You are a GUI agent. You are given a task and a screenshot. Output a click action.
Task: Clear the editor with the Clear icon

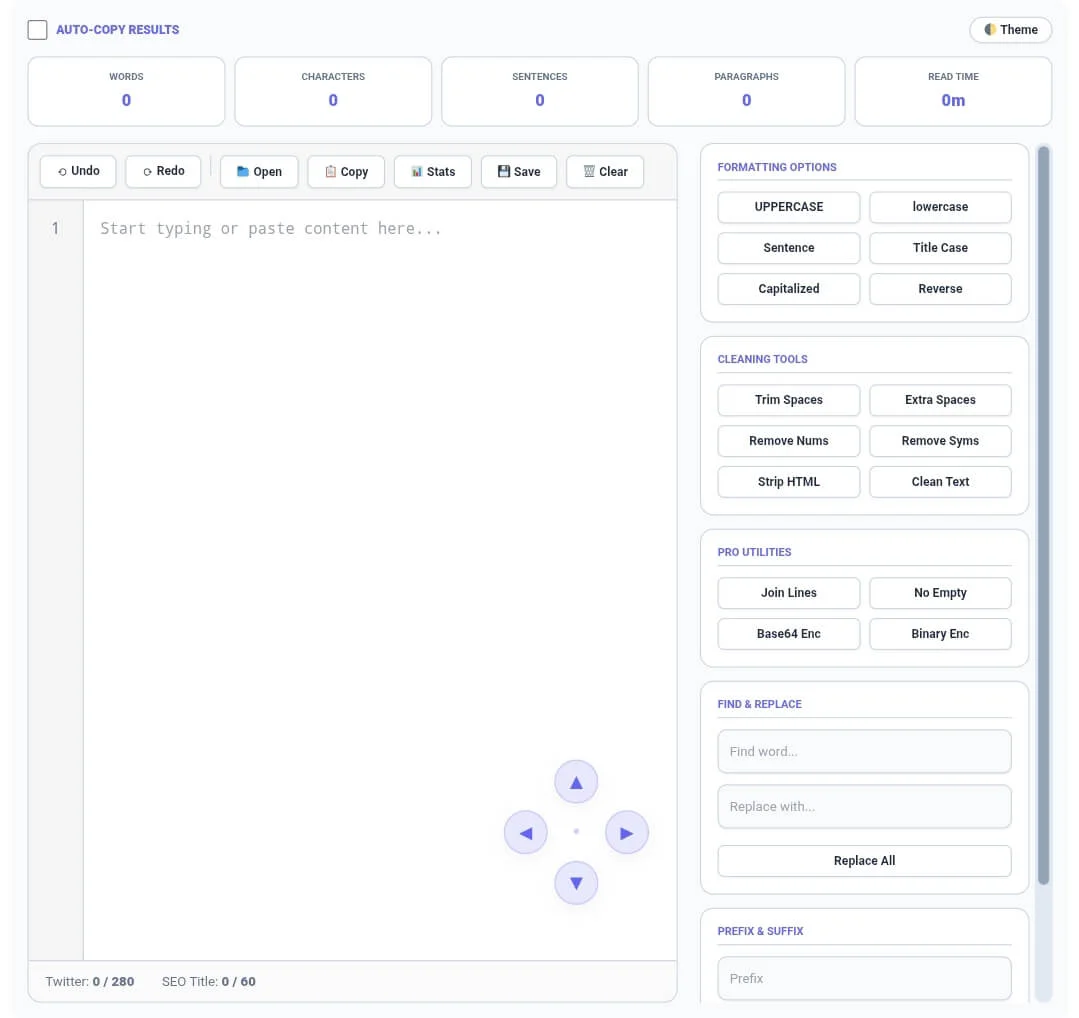[x=588, y=171]
